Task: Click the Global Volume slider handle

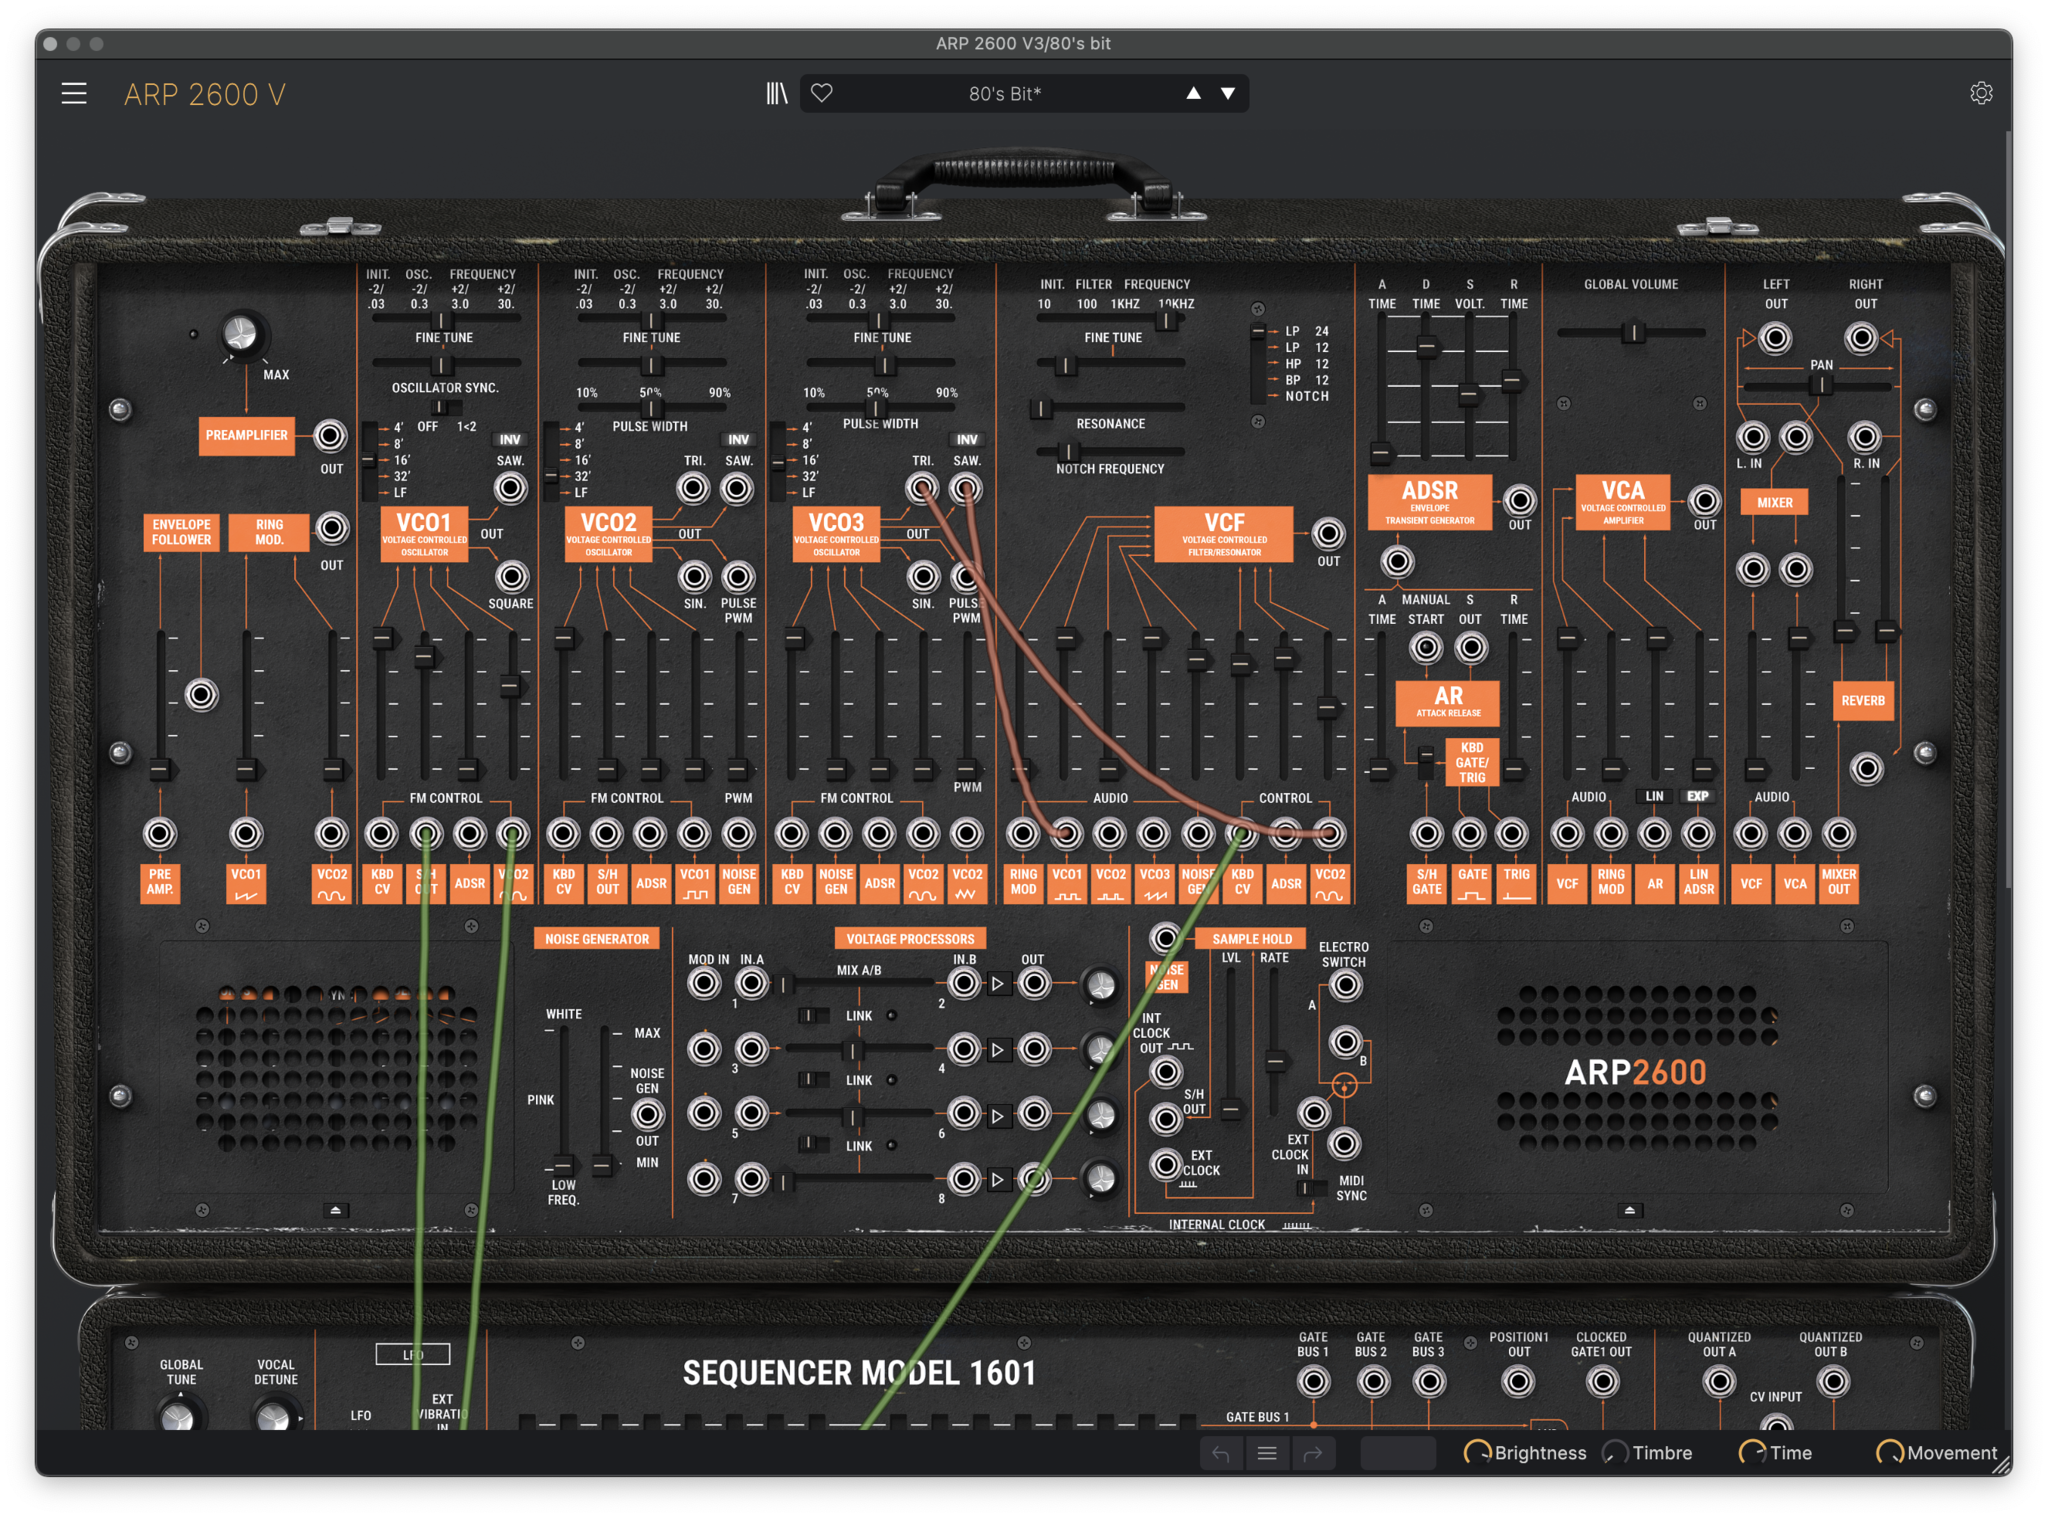Action: click(x=1632, y=333)
